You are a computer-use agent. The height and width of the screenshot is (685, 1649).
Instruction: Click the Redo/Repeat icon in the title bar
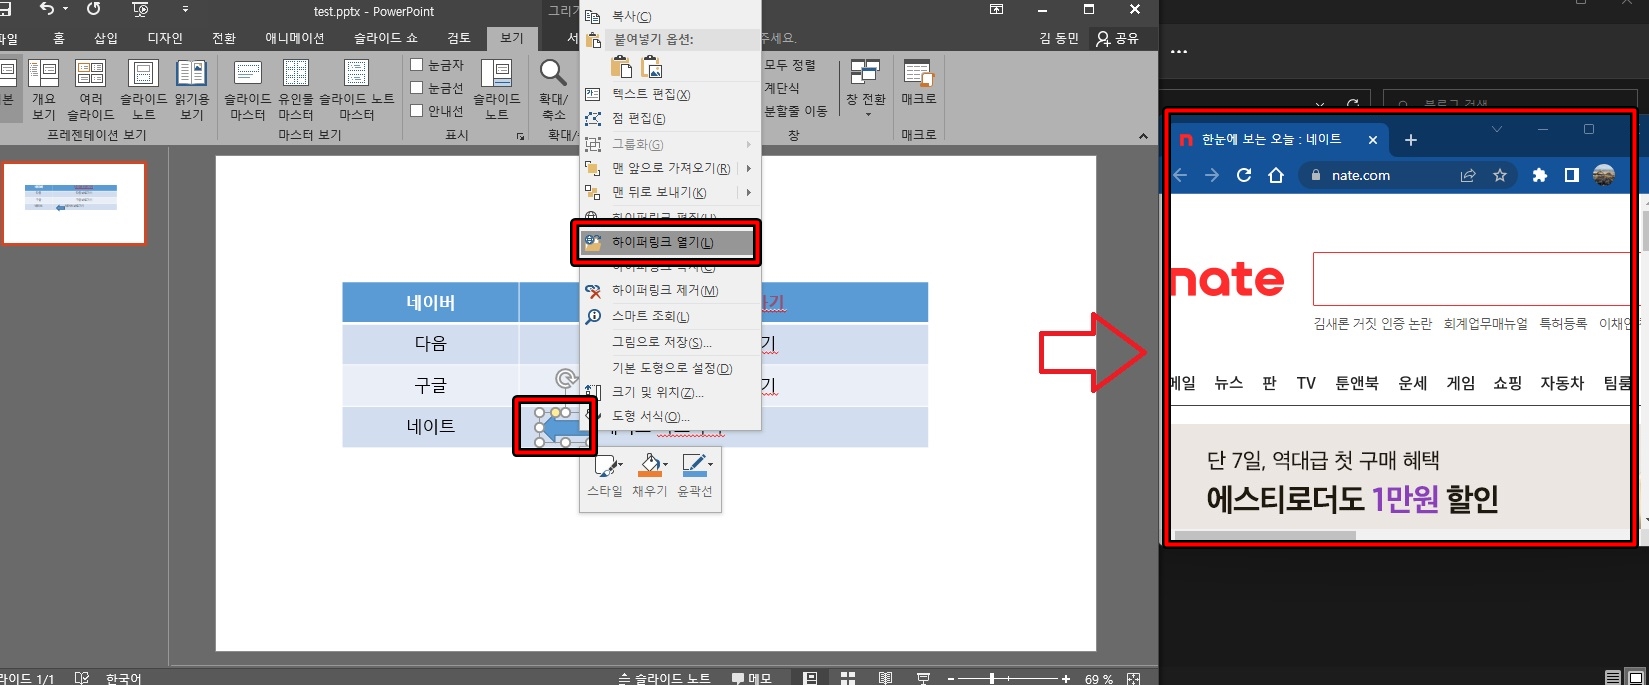click(94, 9)
